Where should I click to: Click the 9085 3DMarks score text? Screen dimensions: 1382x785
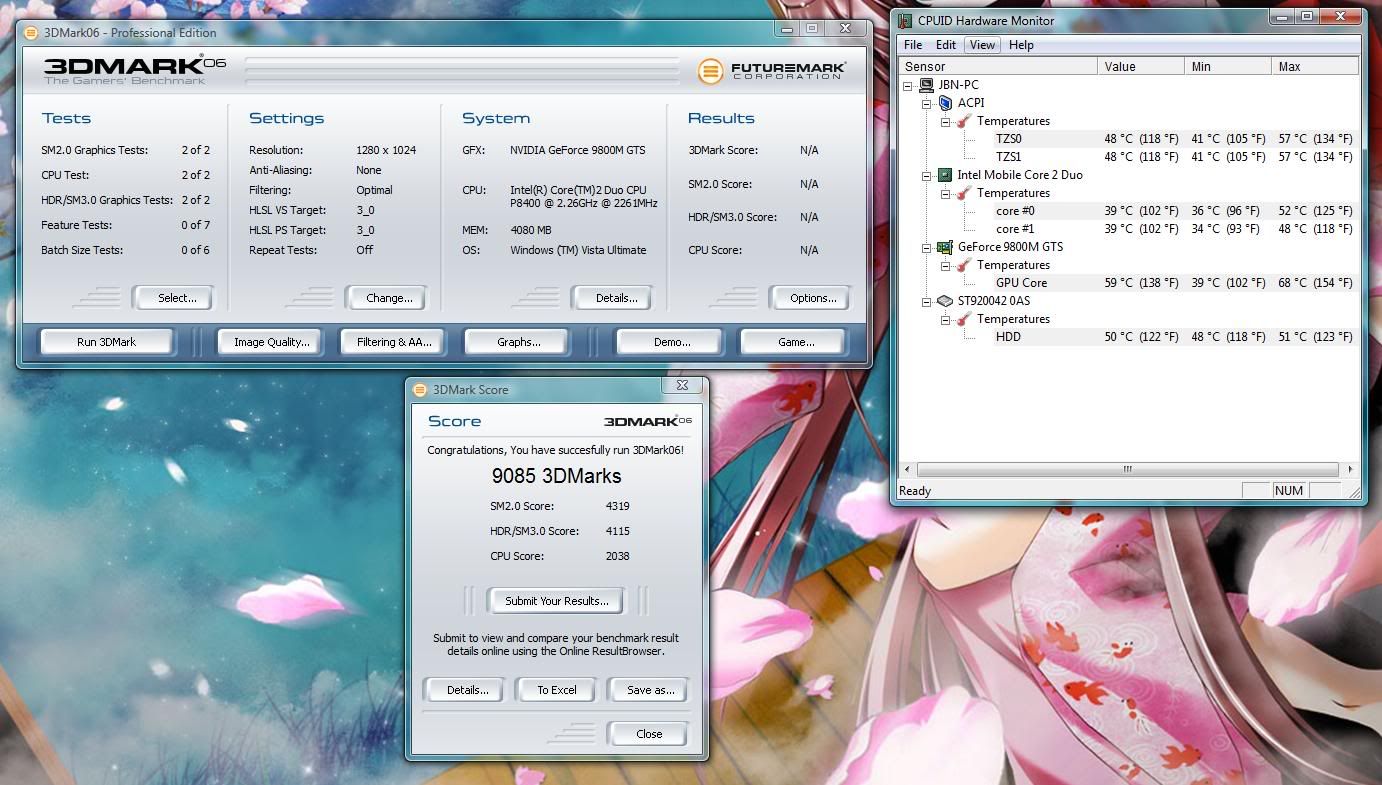pyautogui.click(x=556, y=476)
